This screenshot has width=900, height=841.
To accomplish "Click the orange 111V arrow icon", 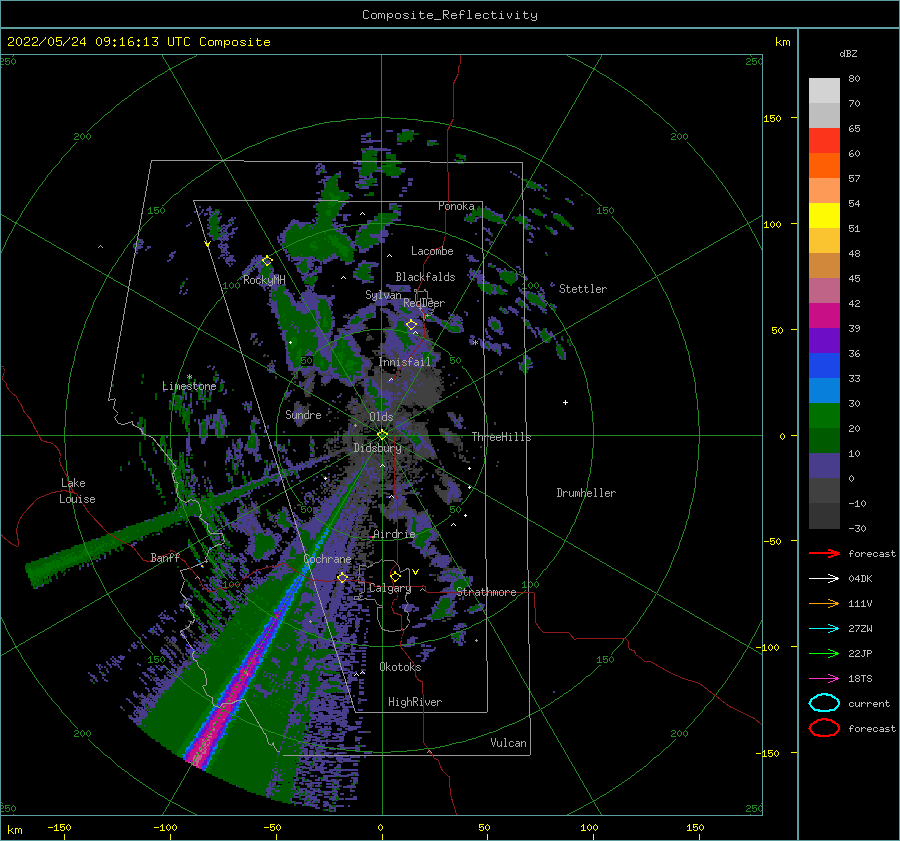I will click(x=824, y=603).
